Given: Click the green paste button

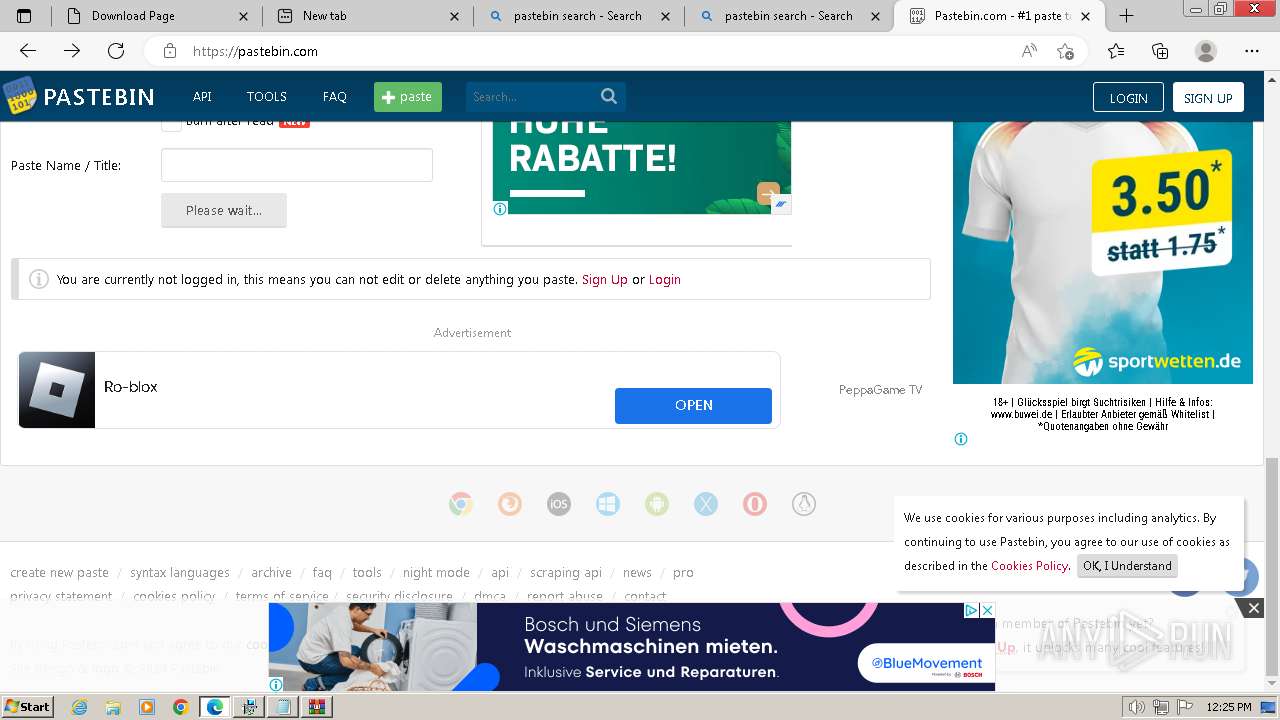Looking at the screenshot, I should tap(408, 97).
